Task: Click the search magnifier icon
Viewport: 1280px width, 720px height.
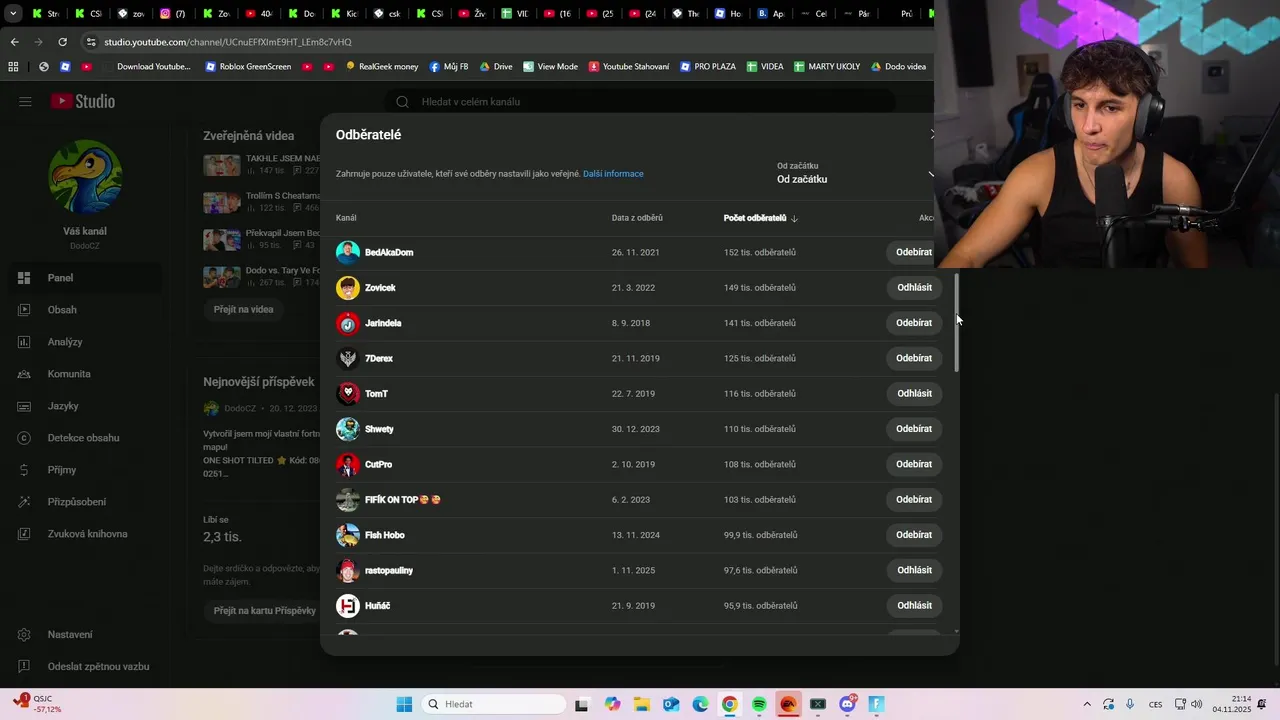Action: (403, 102)
